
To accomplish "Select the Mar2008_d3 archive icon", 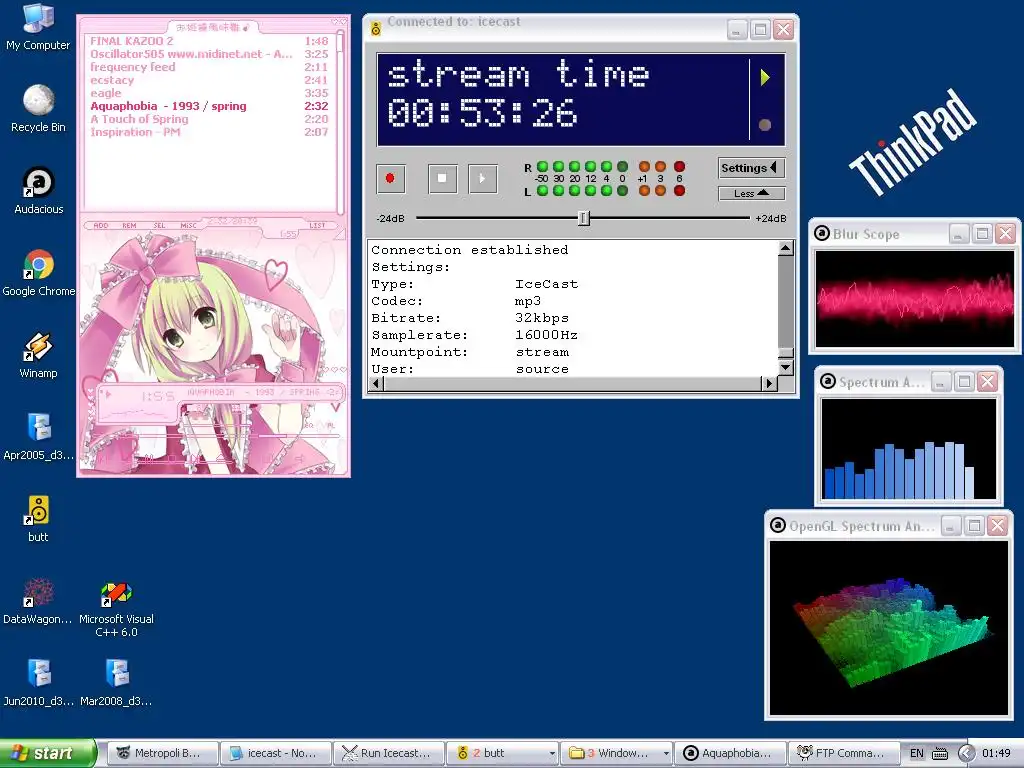I will [x=116, y=683].
